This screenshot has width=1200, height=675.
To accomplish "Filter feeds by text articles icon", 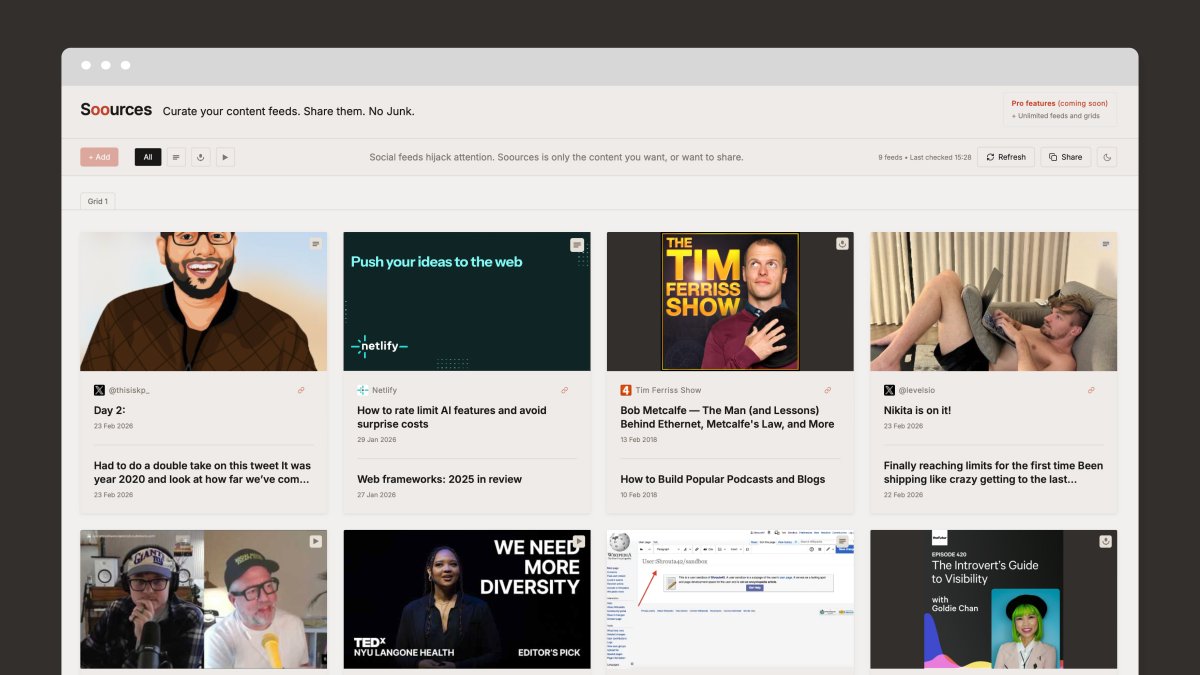I will [176, 157].
